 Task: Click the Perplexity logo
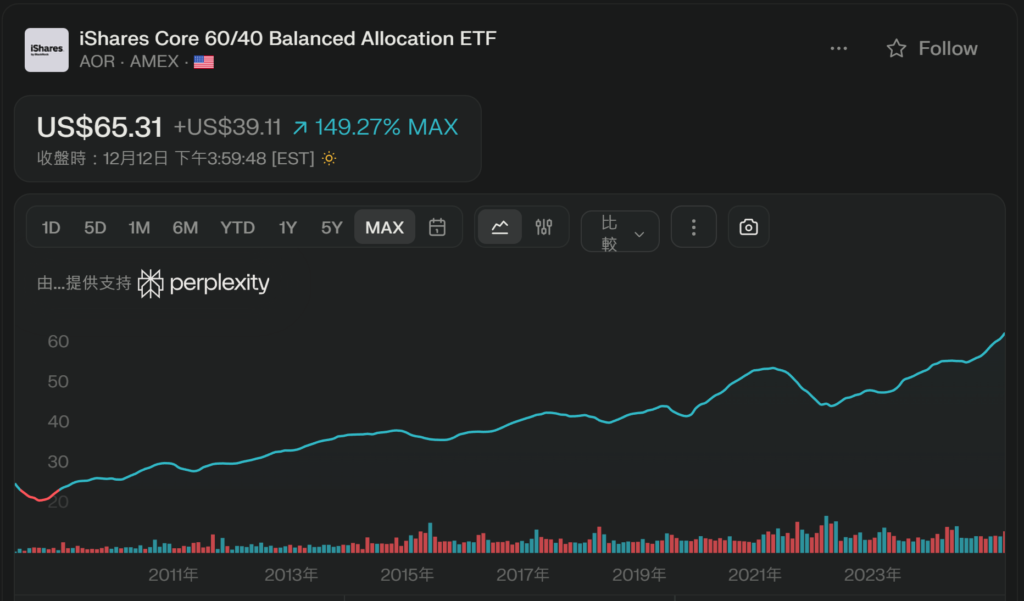[204, 283]
